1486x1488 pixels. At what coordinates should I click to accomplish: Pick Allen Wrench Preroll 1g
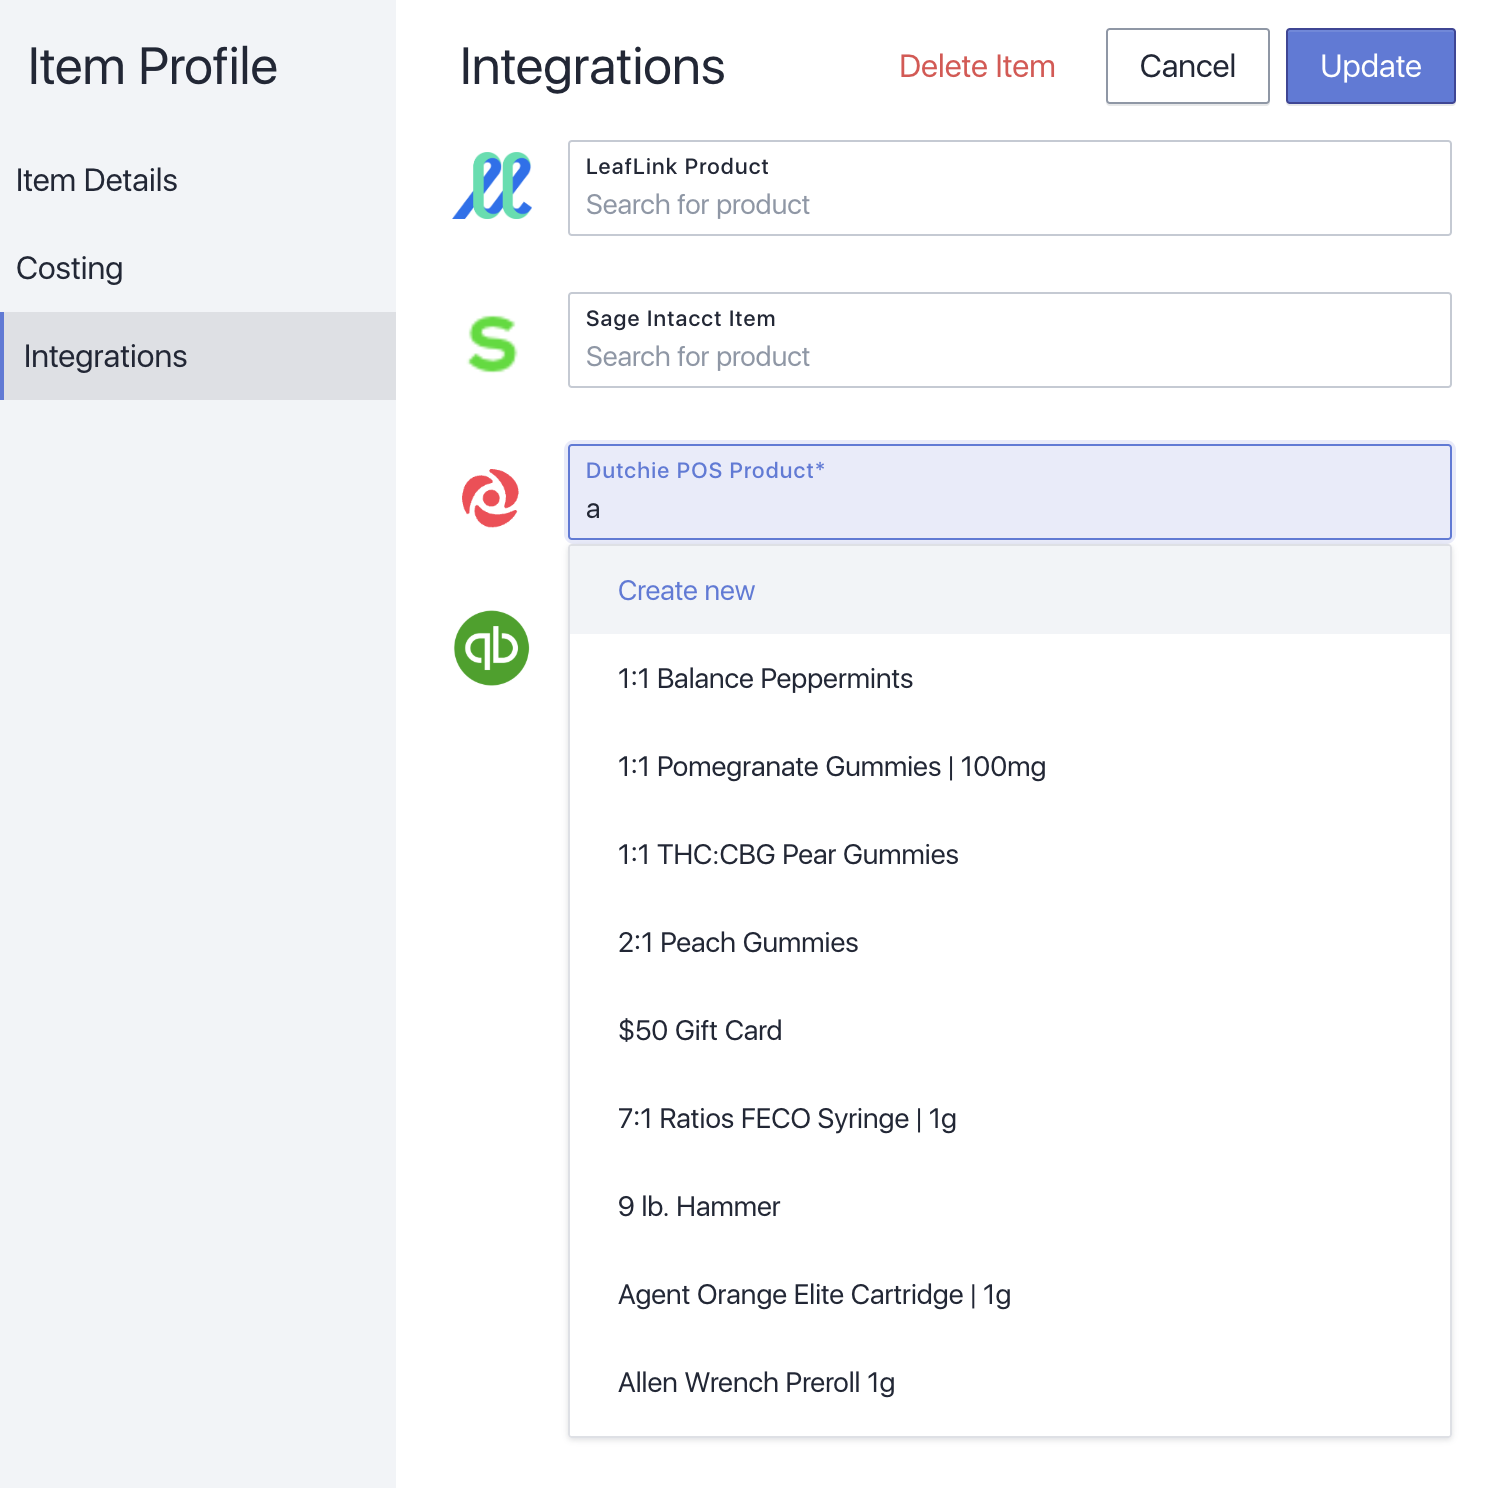coord(1010,1382)
